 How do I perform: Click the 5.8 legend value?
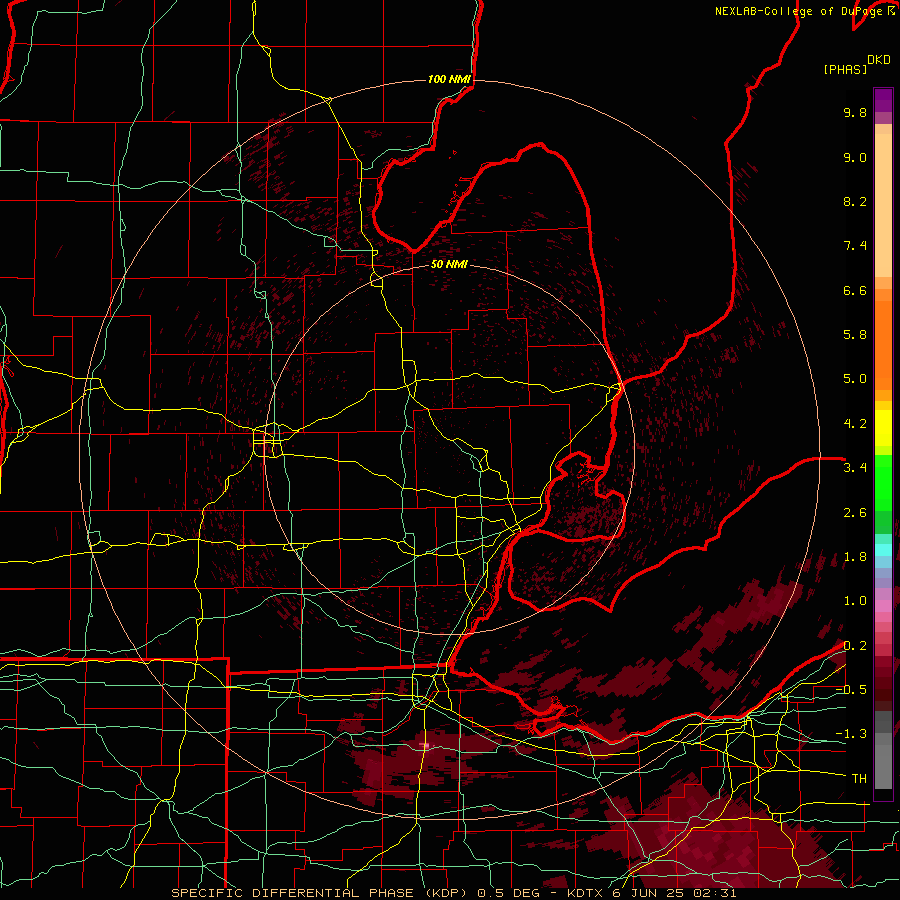[855, 335]
